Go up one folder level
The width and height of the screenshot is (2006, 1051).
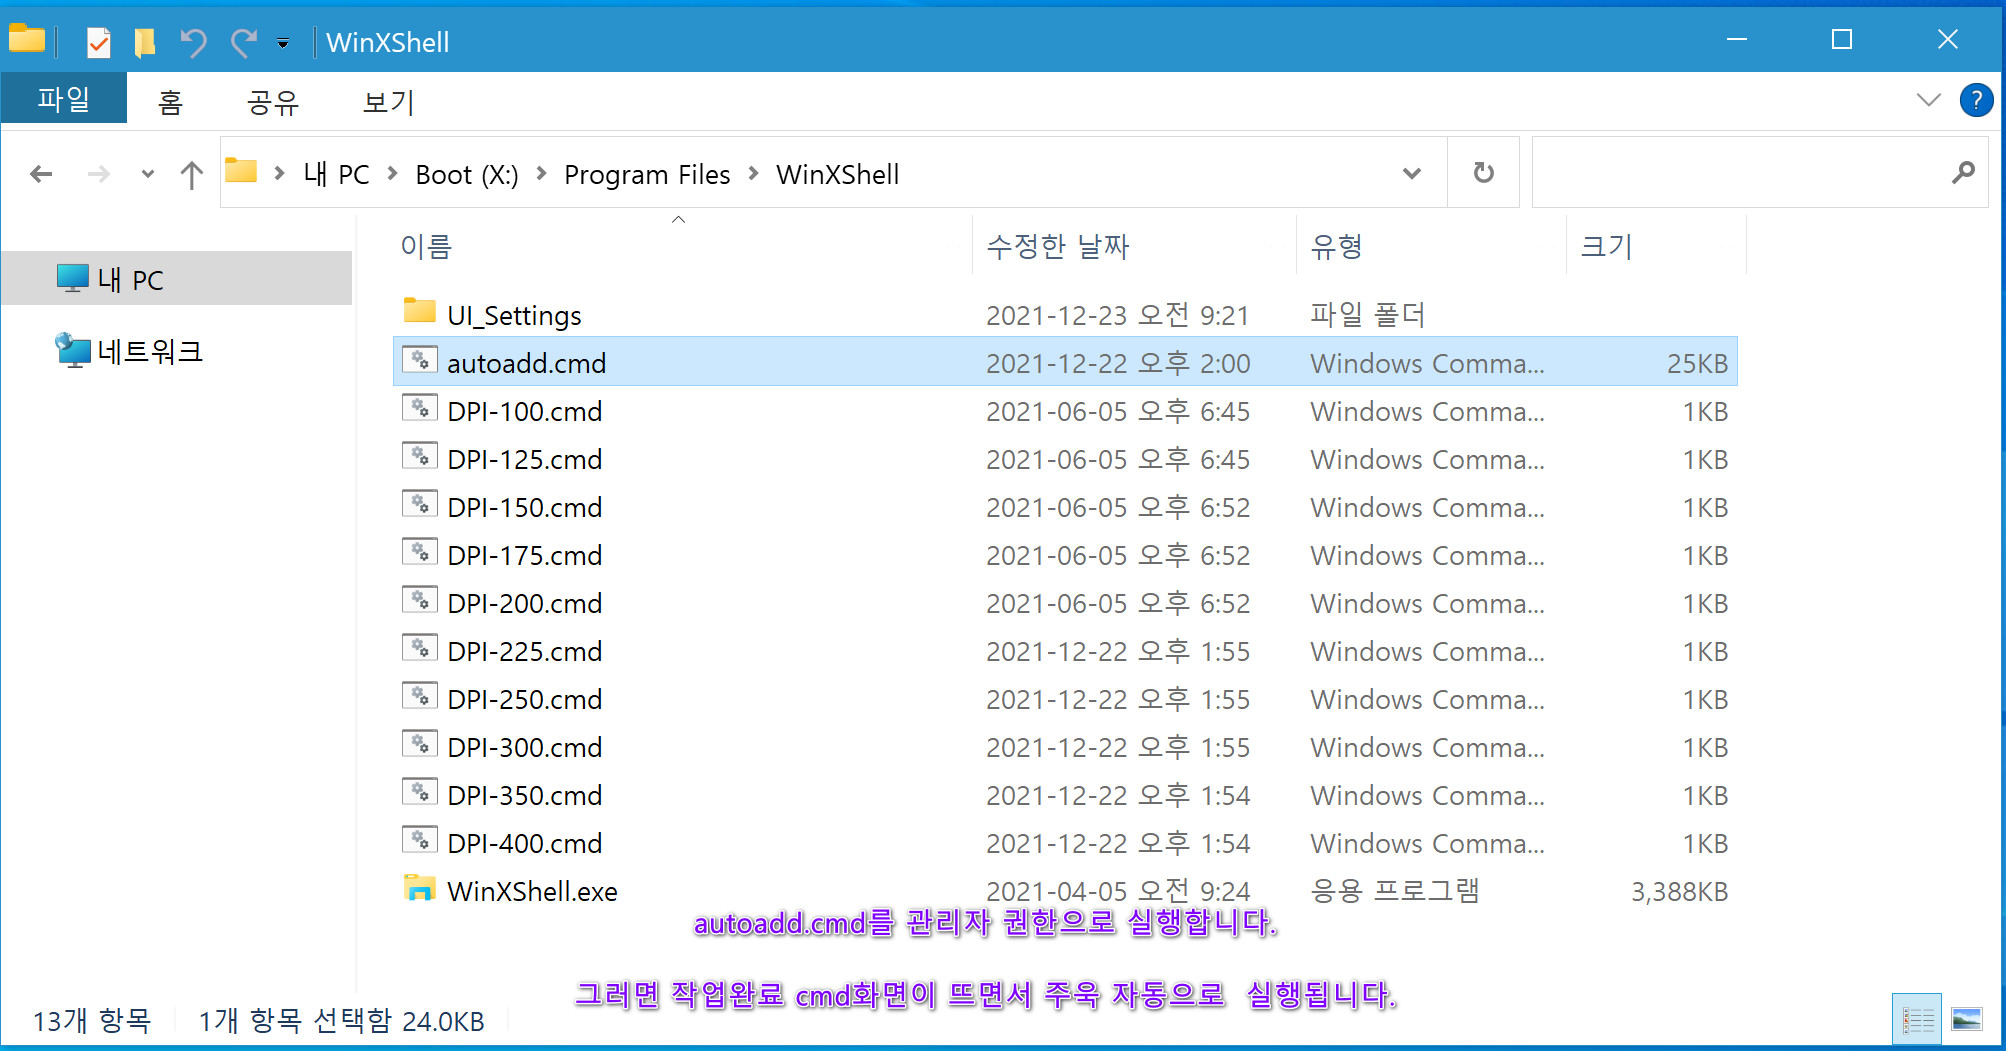click(x=191, y=175)
